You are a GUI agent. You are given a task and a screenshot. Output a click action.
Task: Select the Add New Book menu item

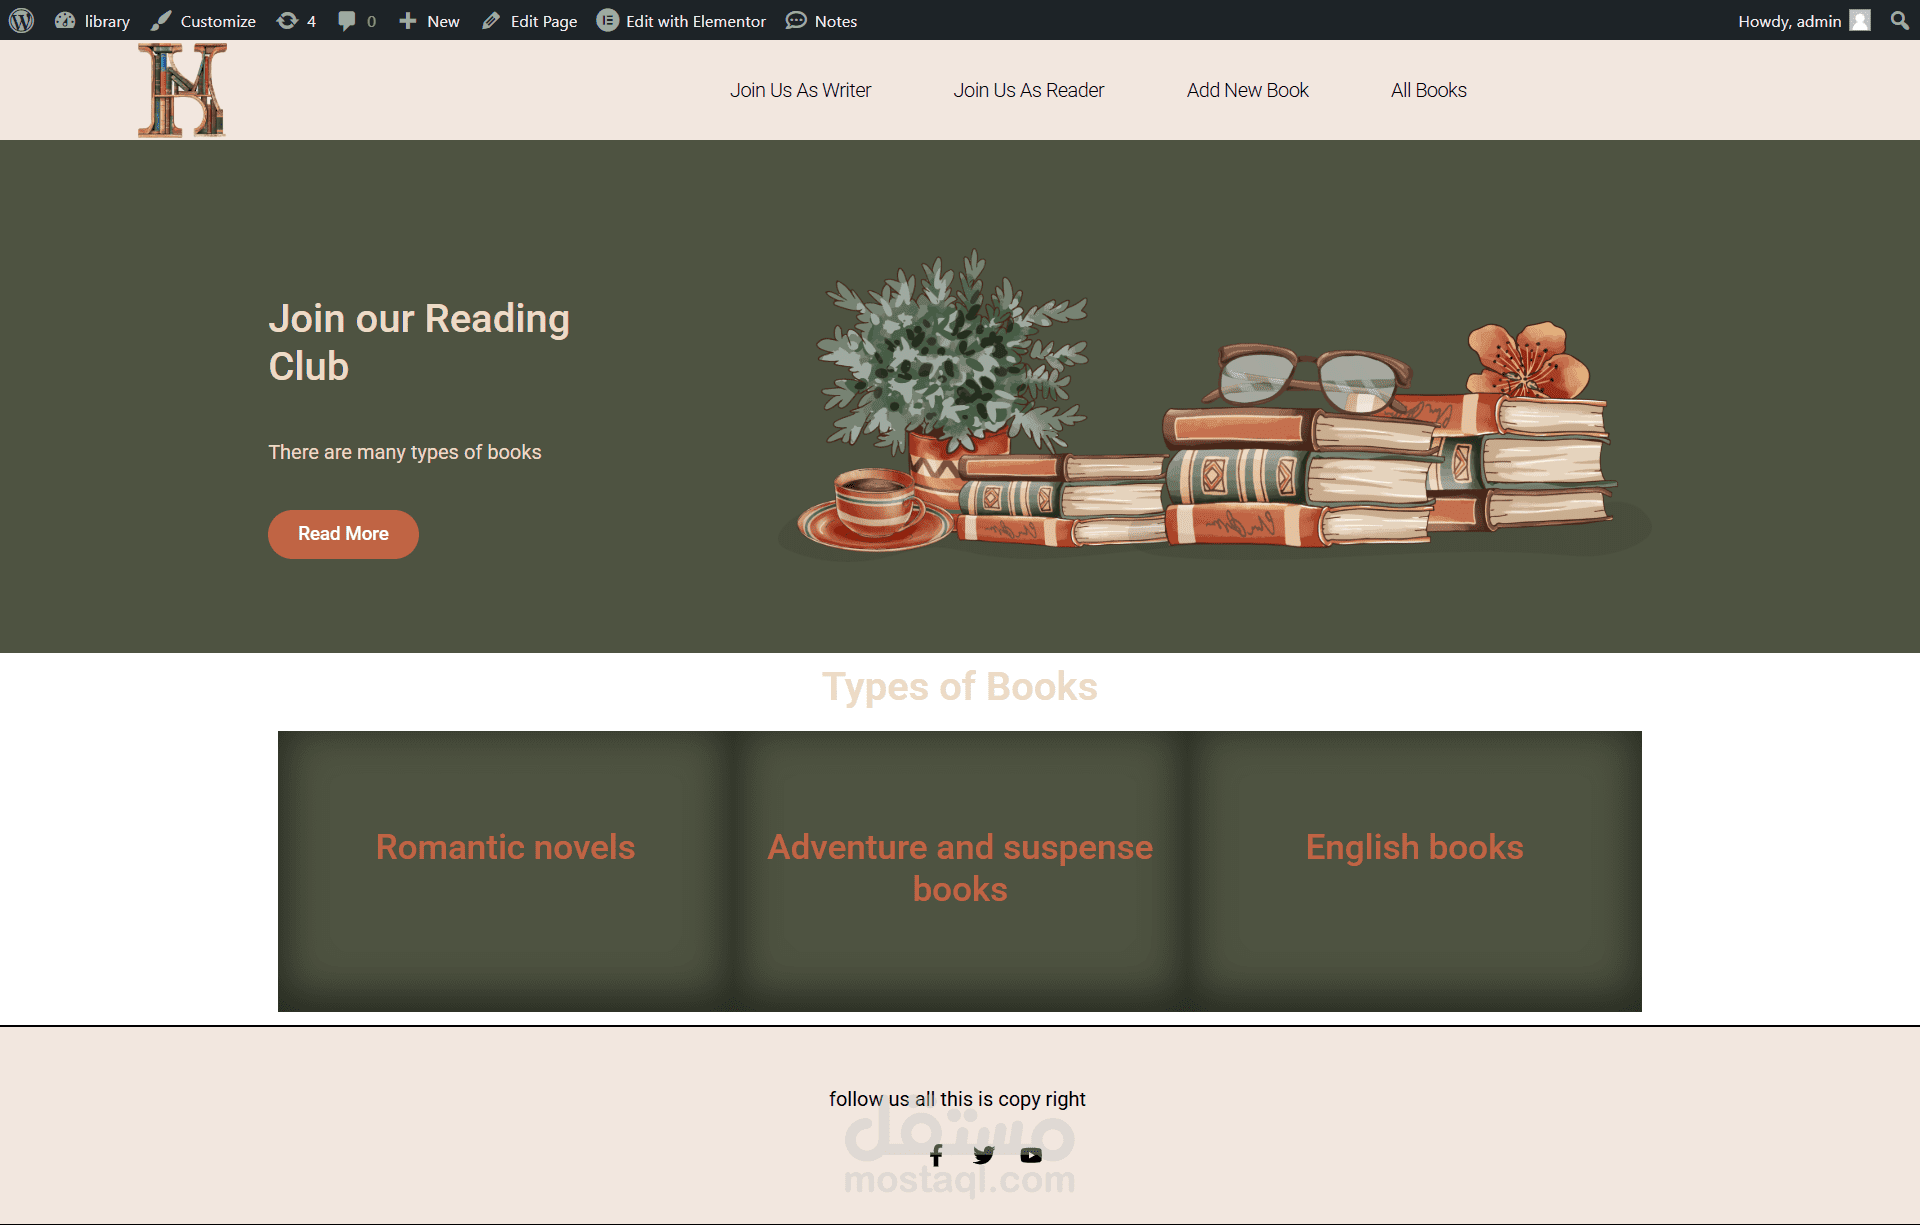(1247, 90)
